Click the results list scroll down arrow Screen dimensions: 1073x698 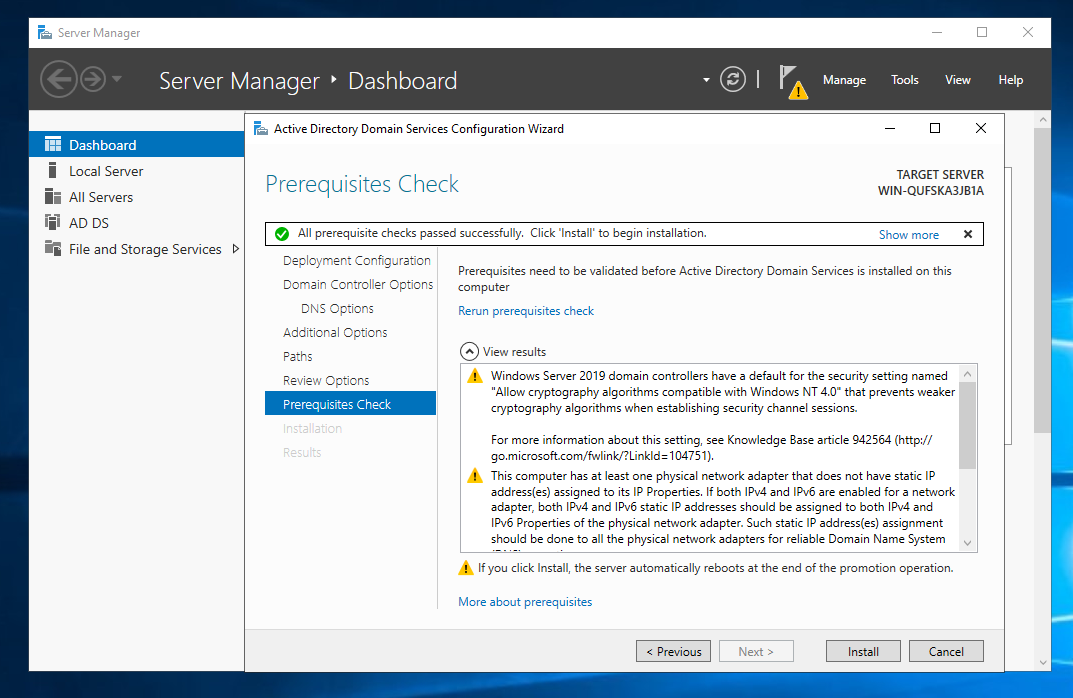click(x=967, y=543)
